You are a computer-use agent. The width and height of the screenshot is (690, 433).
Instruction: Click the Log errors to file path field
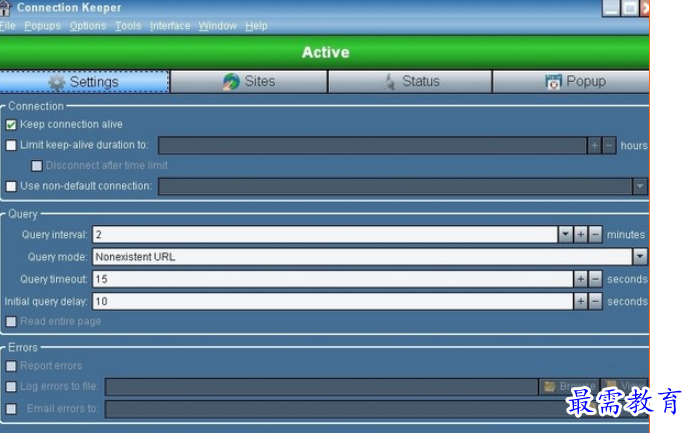[x=322, y=387]
